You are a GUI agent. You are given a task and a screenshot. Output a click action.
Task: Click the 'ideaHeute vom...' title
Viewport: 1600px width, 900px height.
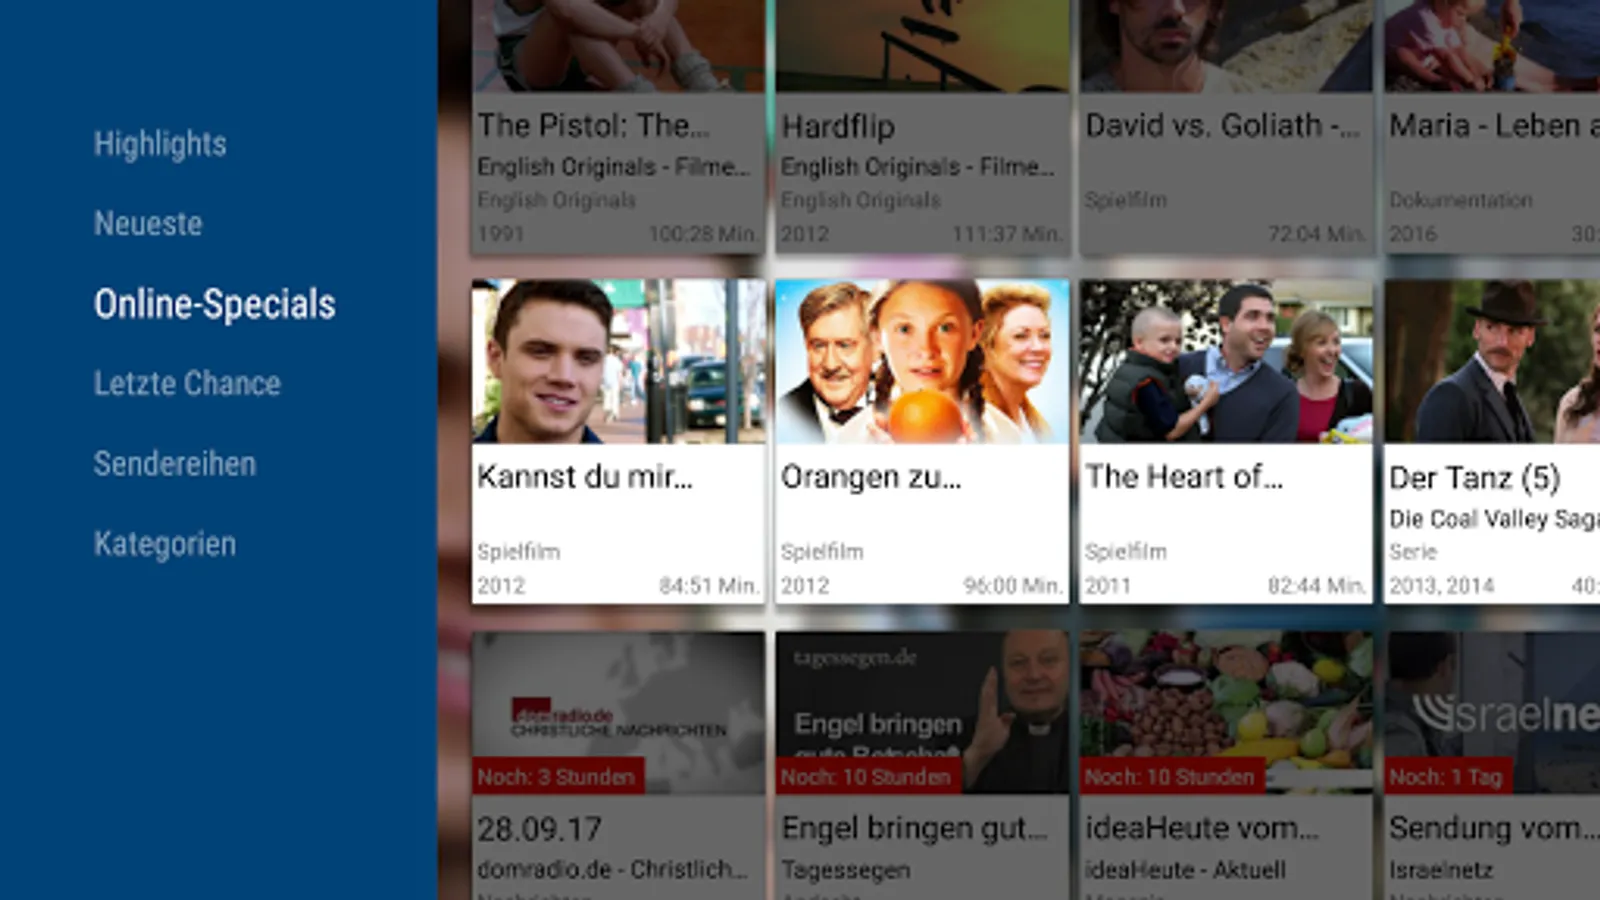click(1202, 828)
